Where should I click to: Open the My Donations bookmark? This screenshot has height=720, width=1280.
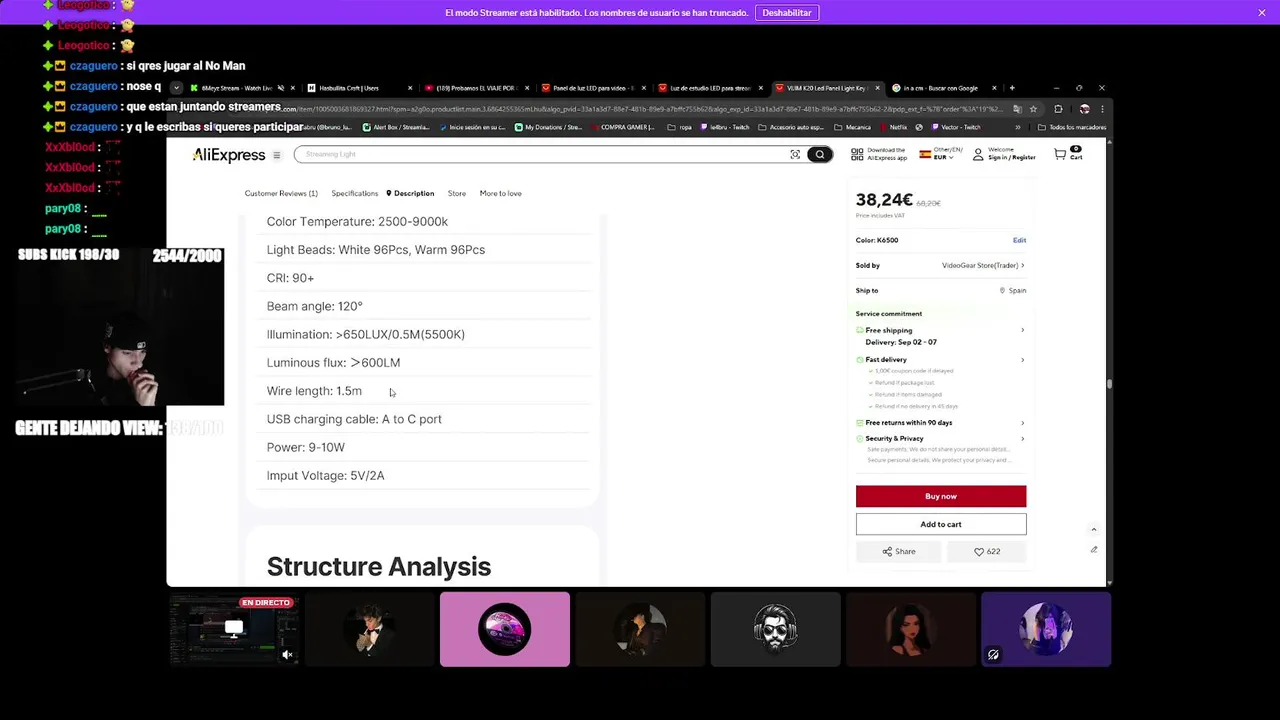pyautogui.click(x=548, y=128)
